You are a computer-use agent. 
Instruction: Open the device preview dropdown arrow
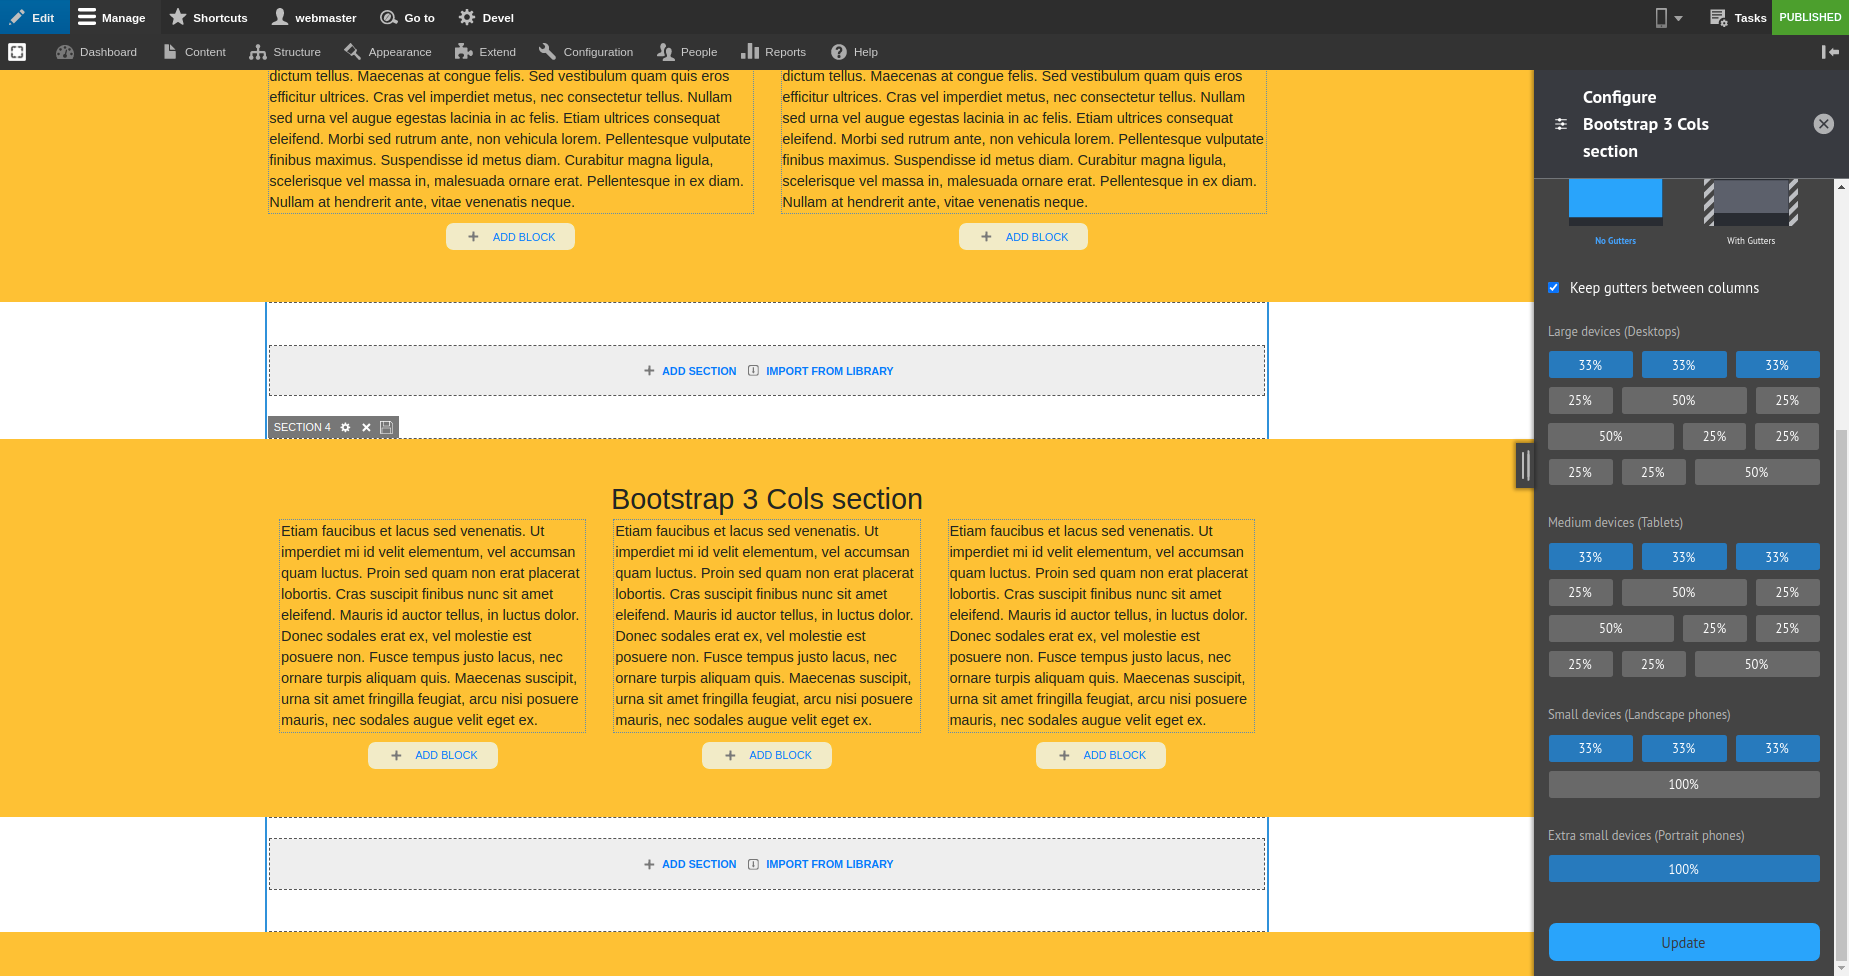[1679, 17]
